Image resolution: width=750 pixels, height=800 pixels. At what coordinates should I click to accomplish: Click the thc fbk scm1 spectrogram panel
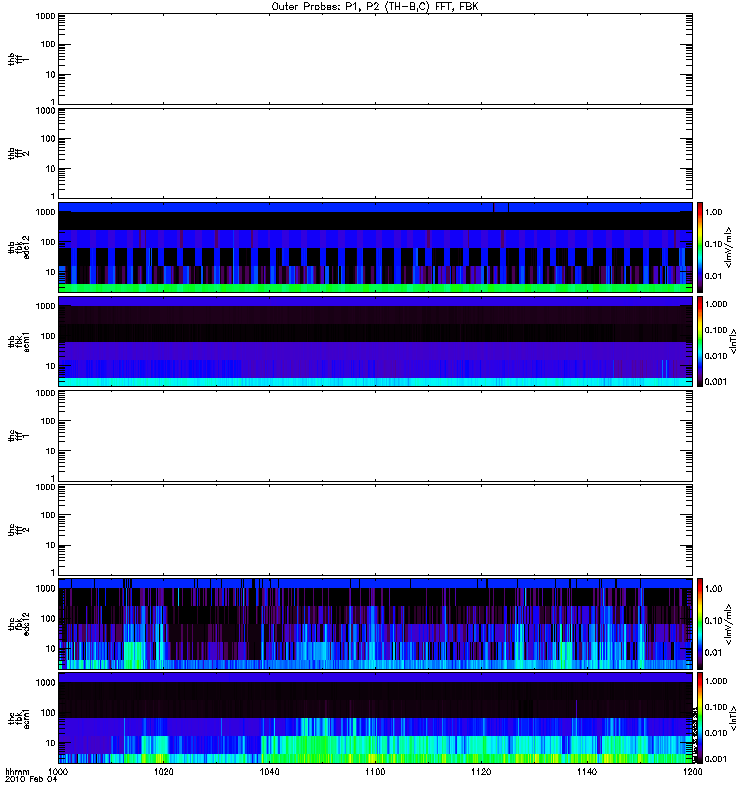pyautogui.click(x=375, y=718)
